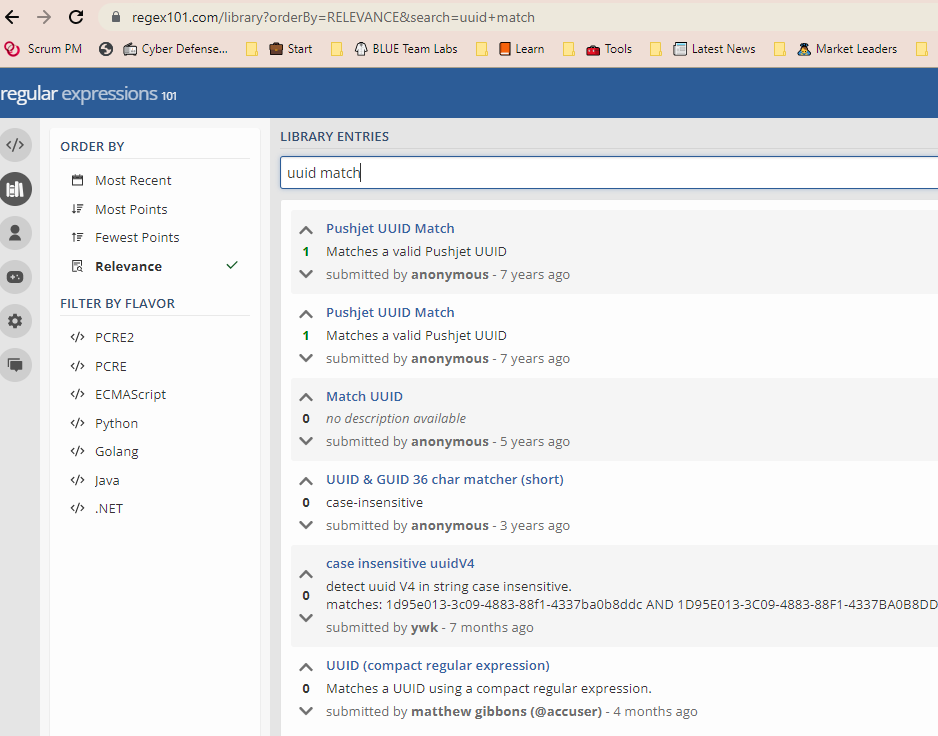
Task: Upvote UUID compact regular expression entry
Action: tap(306, 667)
